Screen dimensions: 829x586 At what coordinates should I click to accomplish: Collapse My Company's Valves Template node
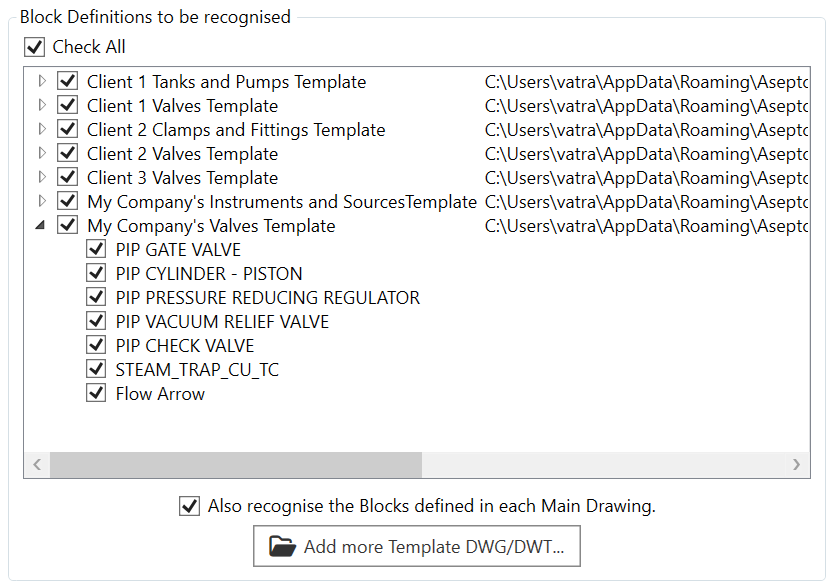tap(41, 226)
